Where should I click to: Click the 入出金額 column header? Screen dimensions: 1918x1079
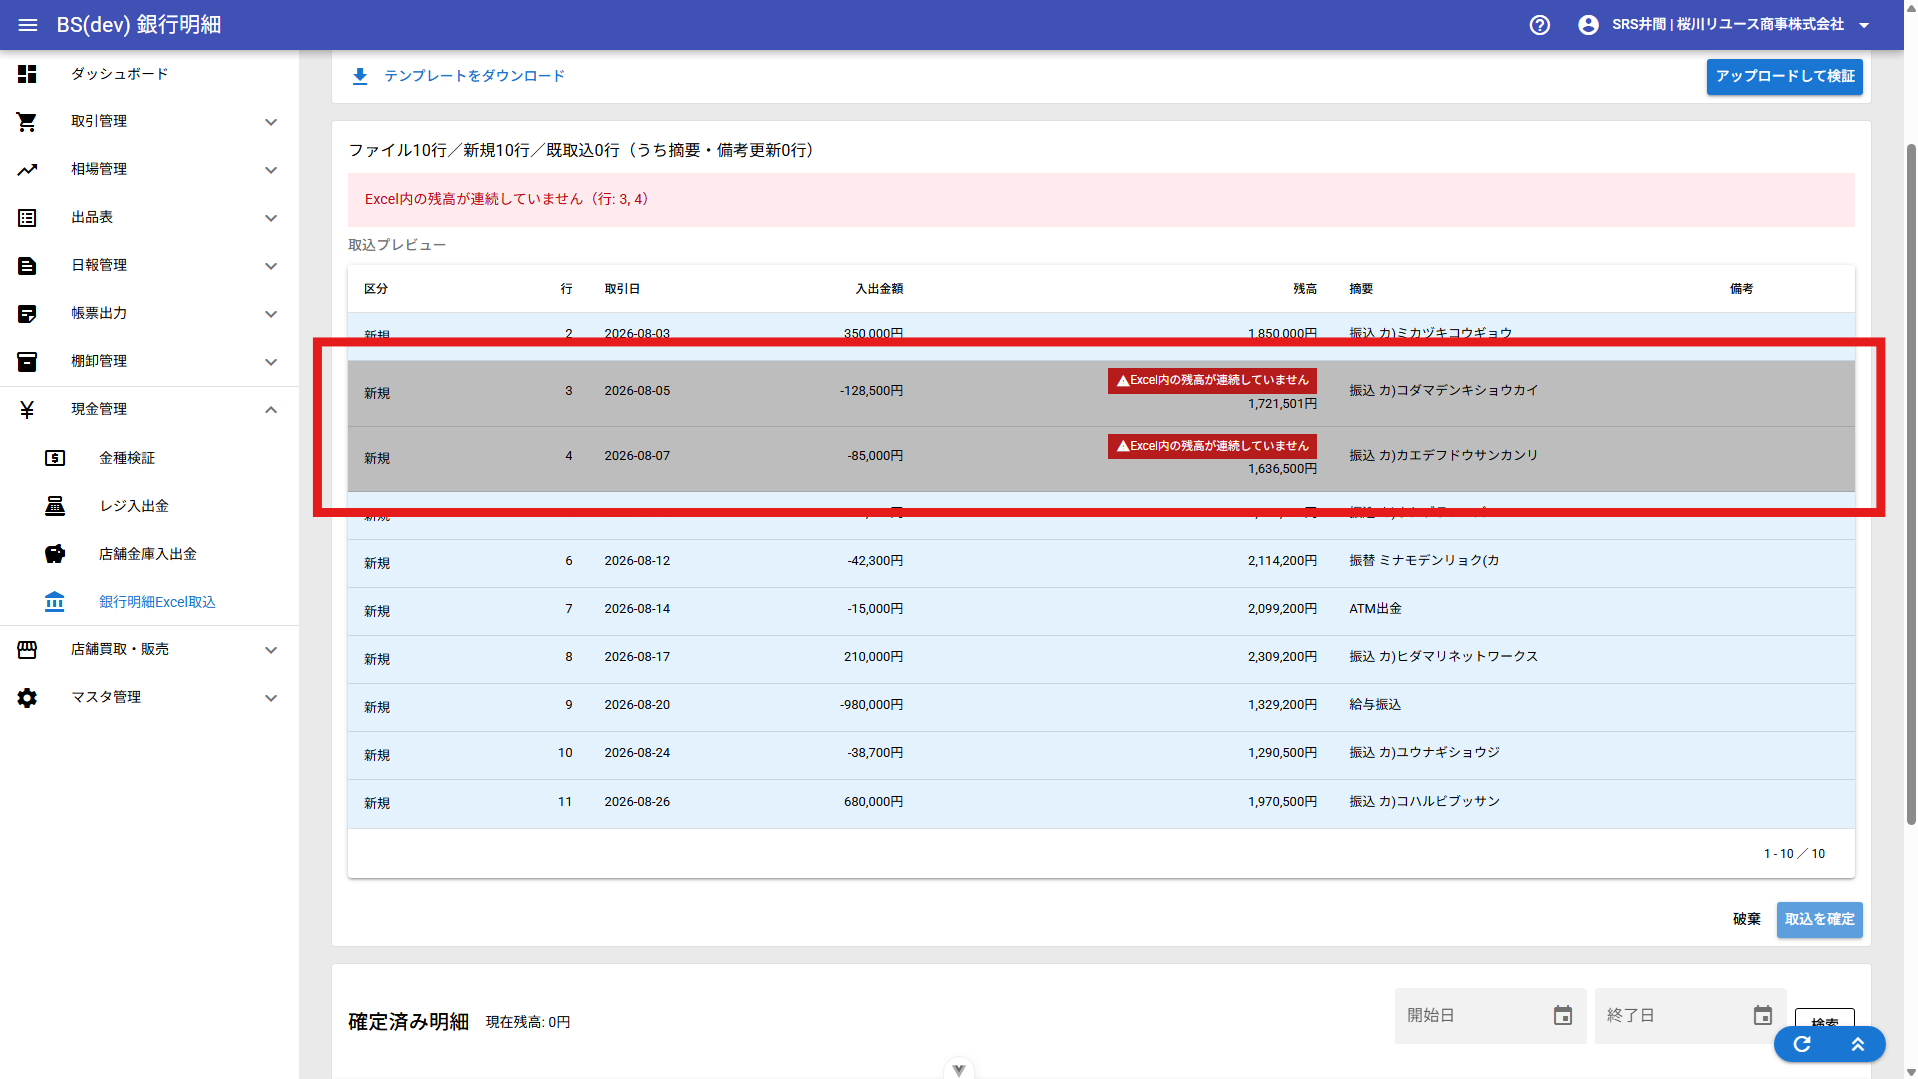pyautogui.click(x=879, y=289)
